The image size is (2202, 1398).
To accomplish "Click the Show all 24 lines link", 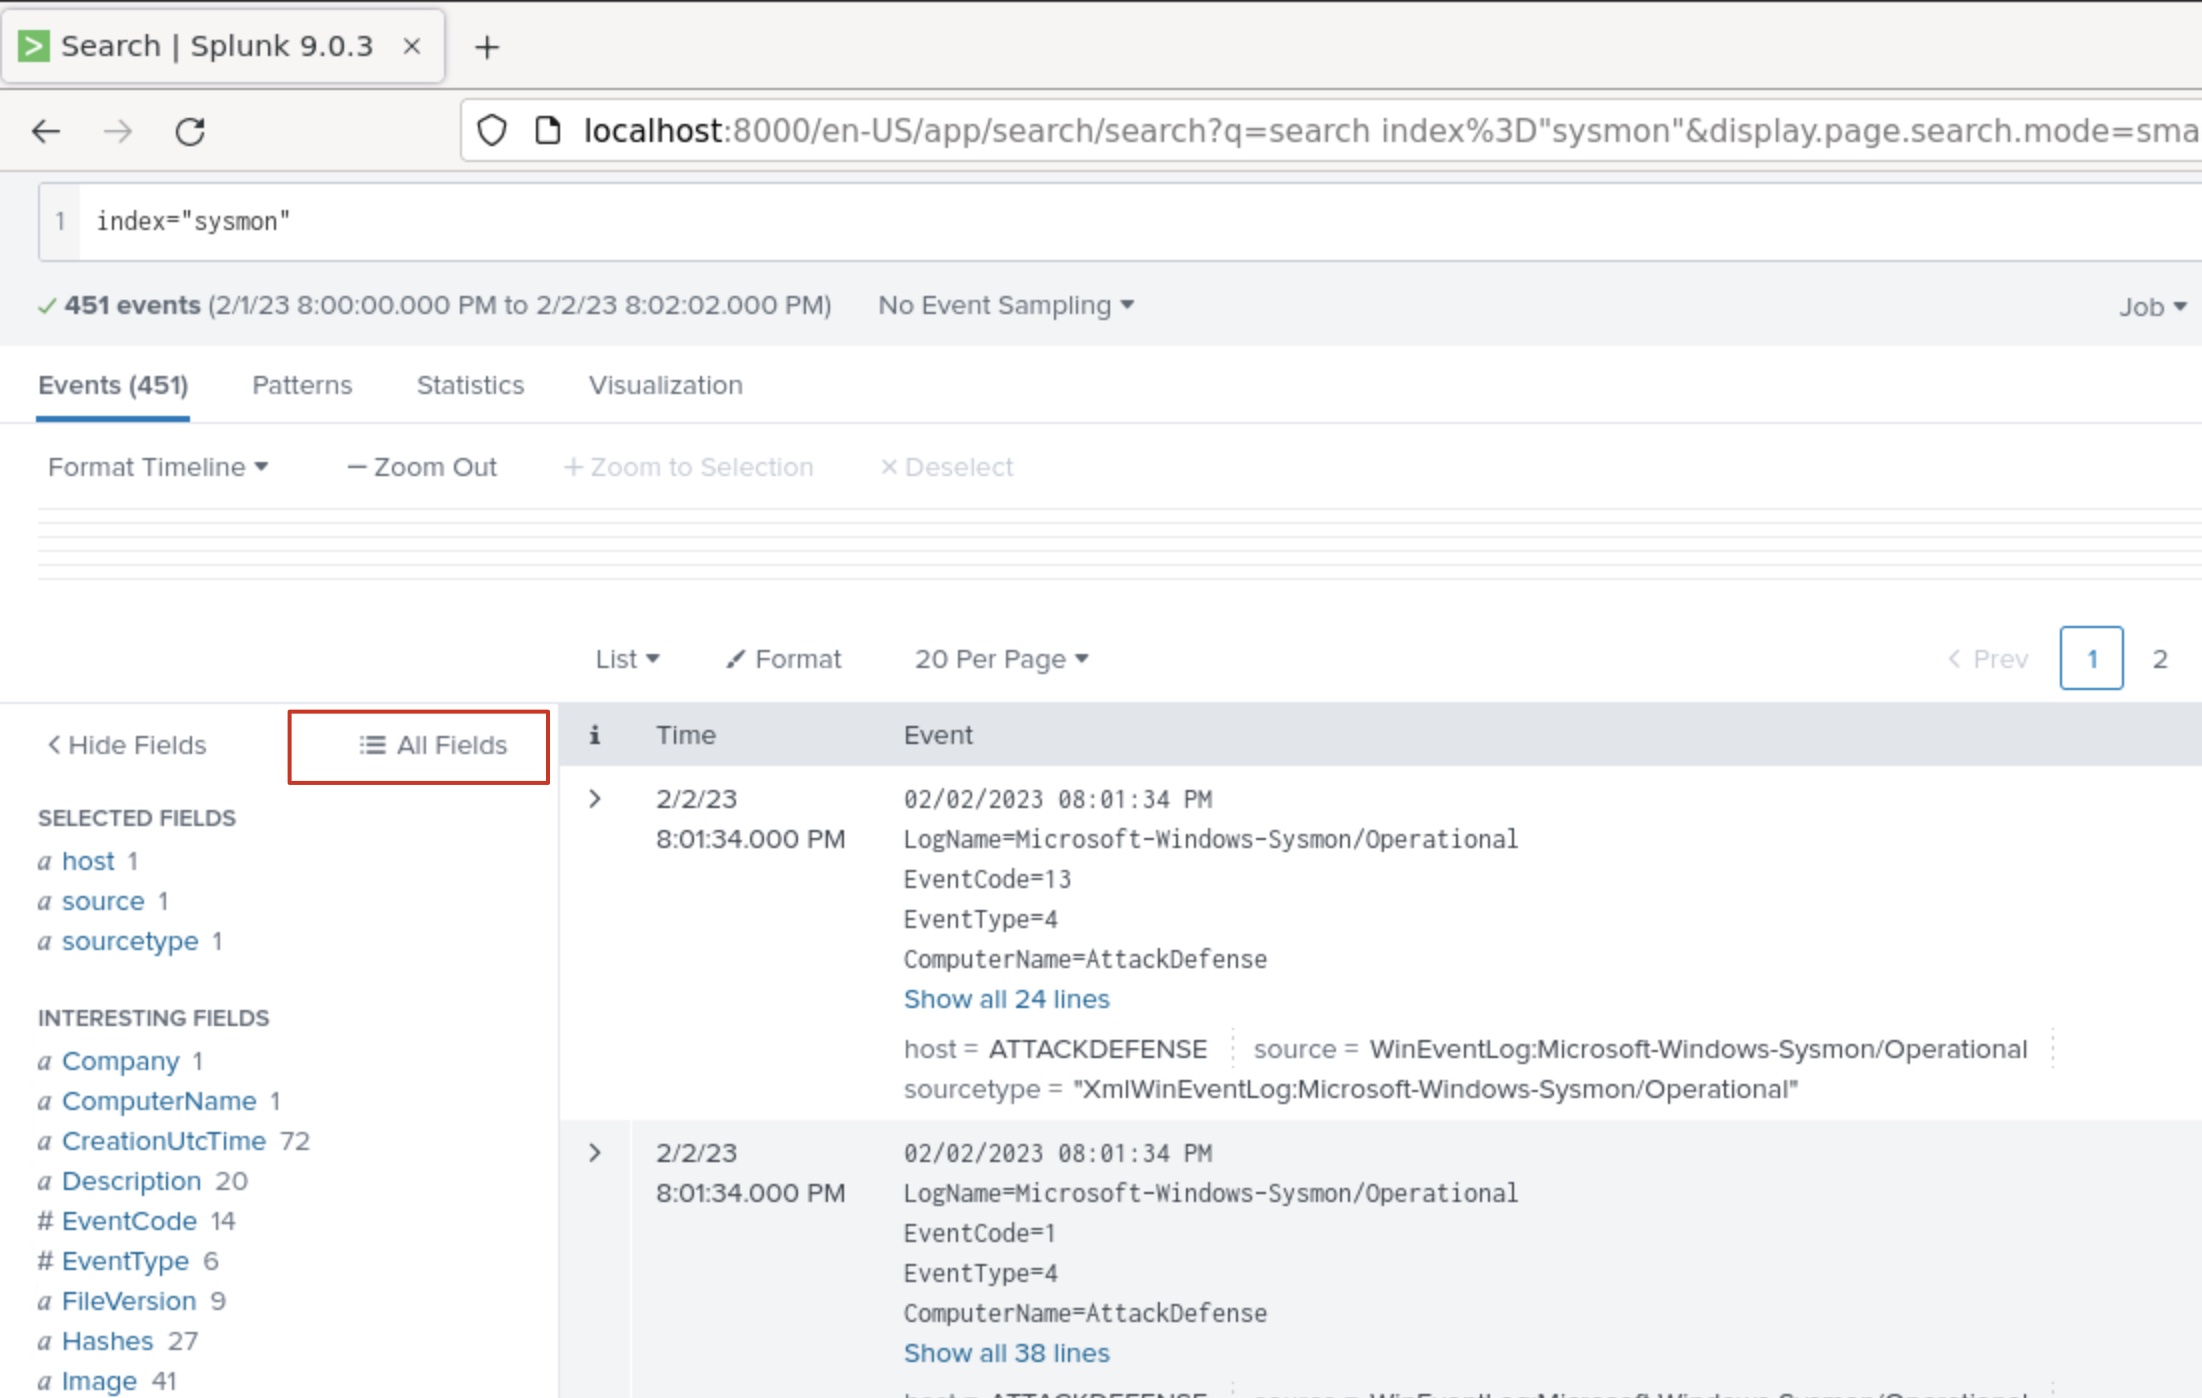I will click(x=1006, y=999).
